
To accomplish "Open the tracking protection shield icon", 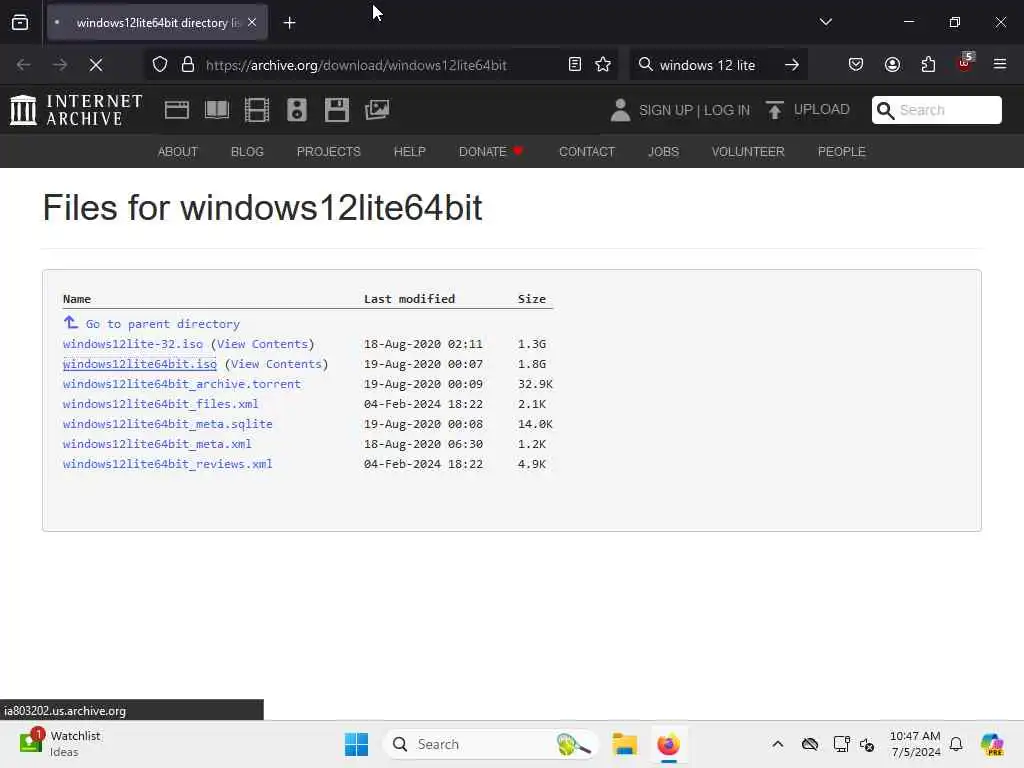I will pyautogui.click(x=160, y=65).
